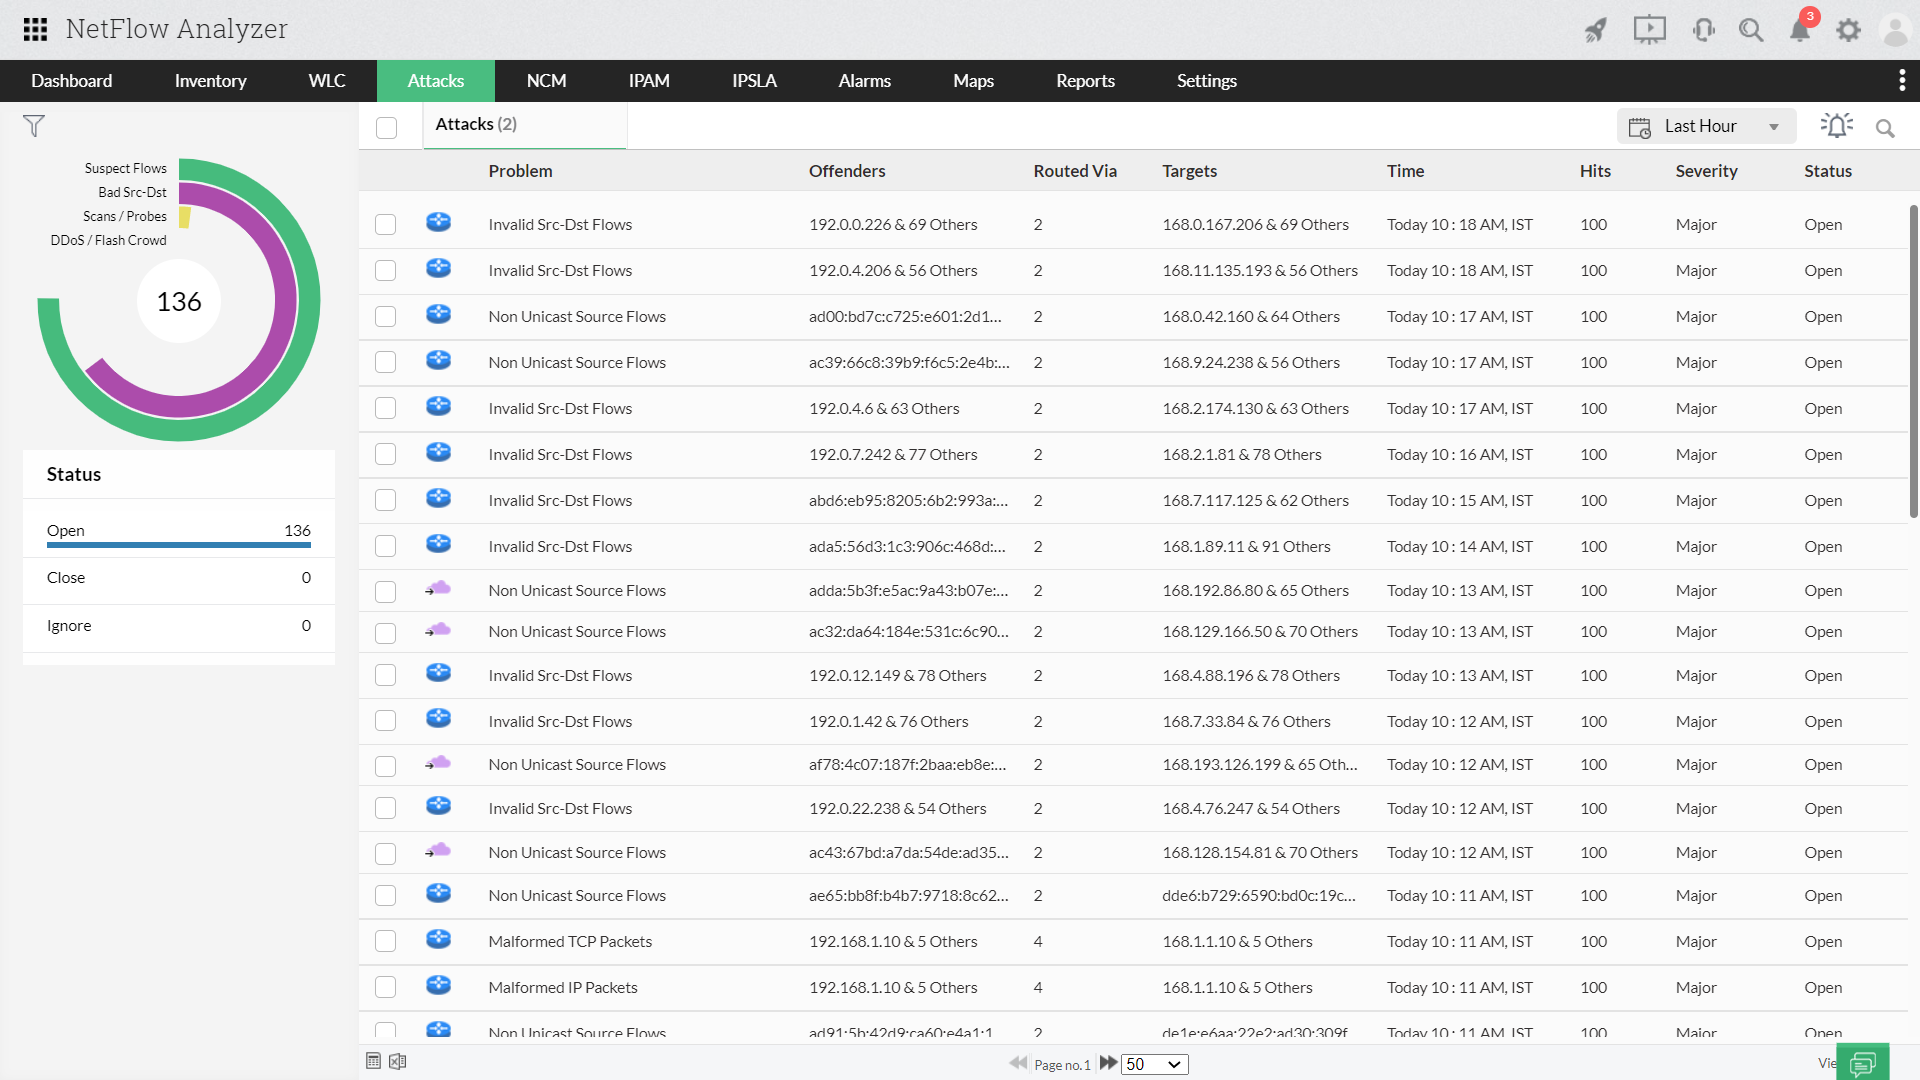
Task: Expand the 50 rows-per-page dropdown
Action: [1154, 1064]
